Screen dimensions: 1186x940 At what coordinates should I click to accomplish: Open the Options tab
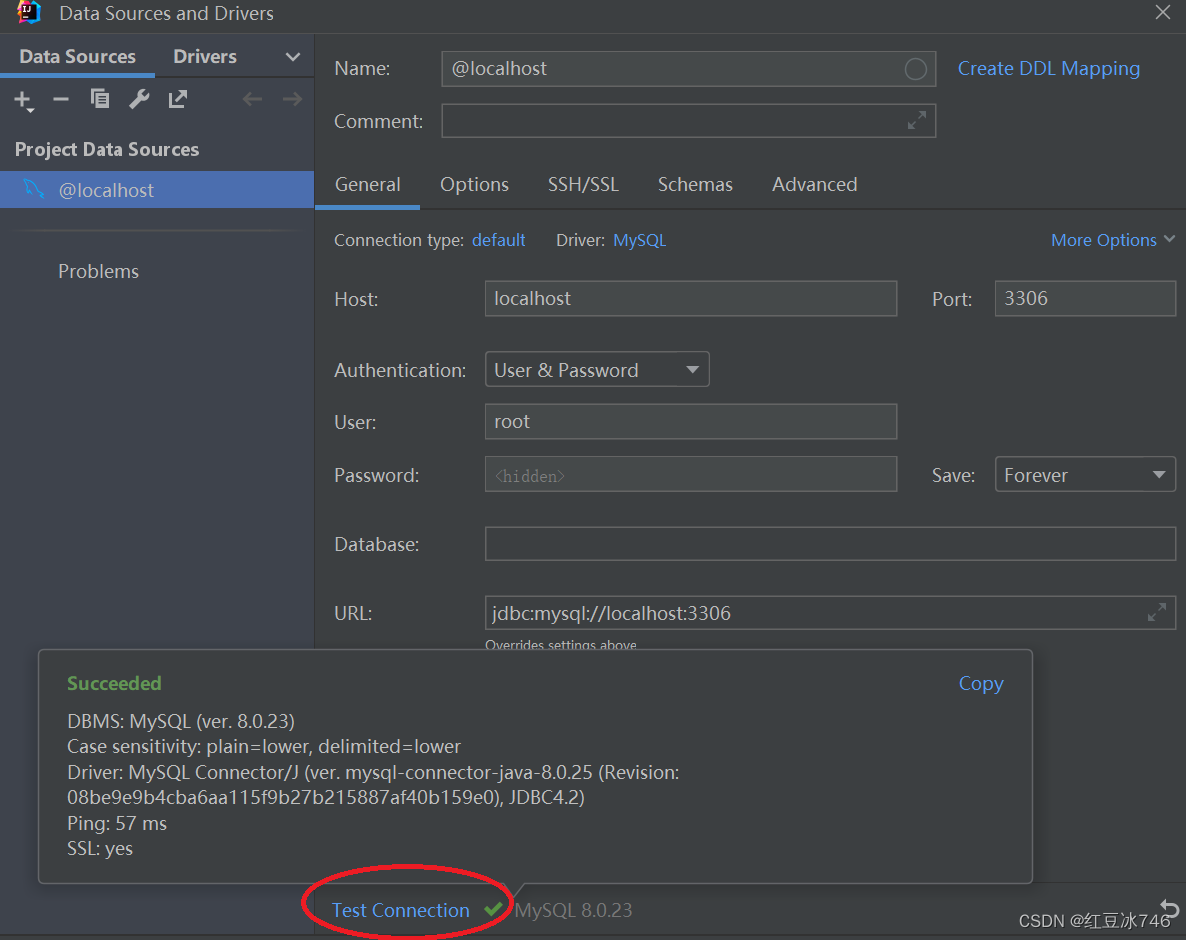click(x=474, y=185)
